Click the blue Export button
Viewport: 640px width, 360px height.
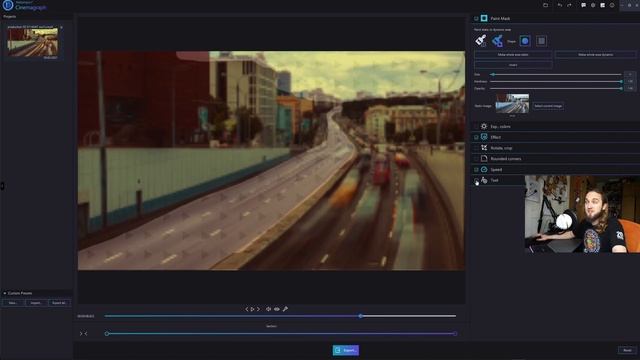click(x=346, y=350)
